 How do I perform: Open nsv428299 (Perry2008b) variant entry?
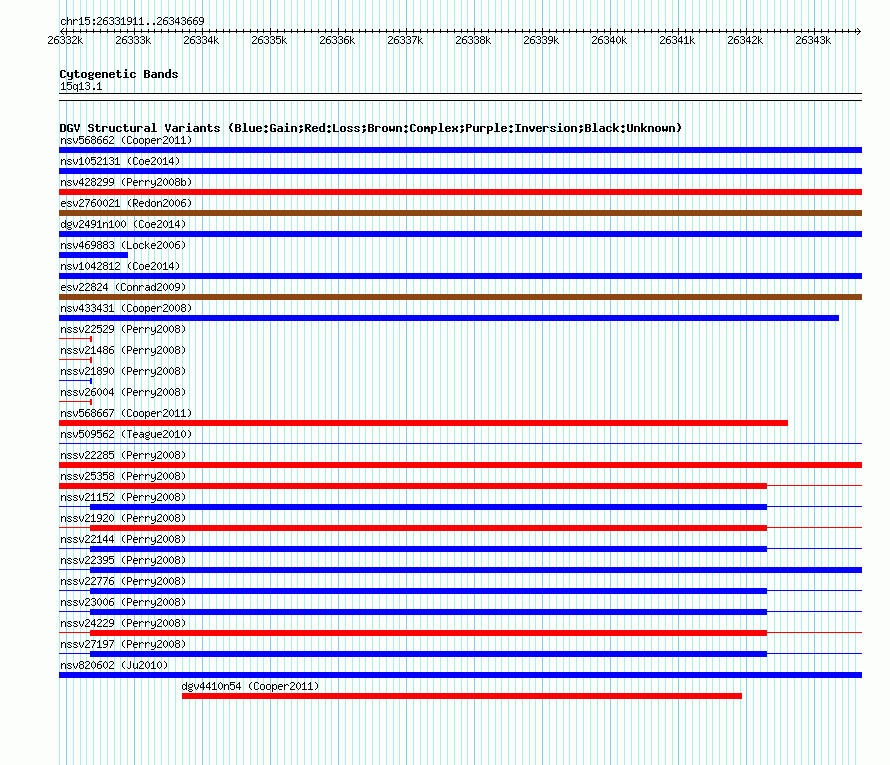pyautogui.click(x=126, y=182)
